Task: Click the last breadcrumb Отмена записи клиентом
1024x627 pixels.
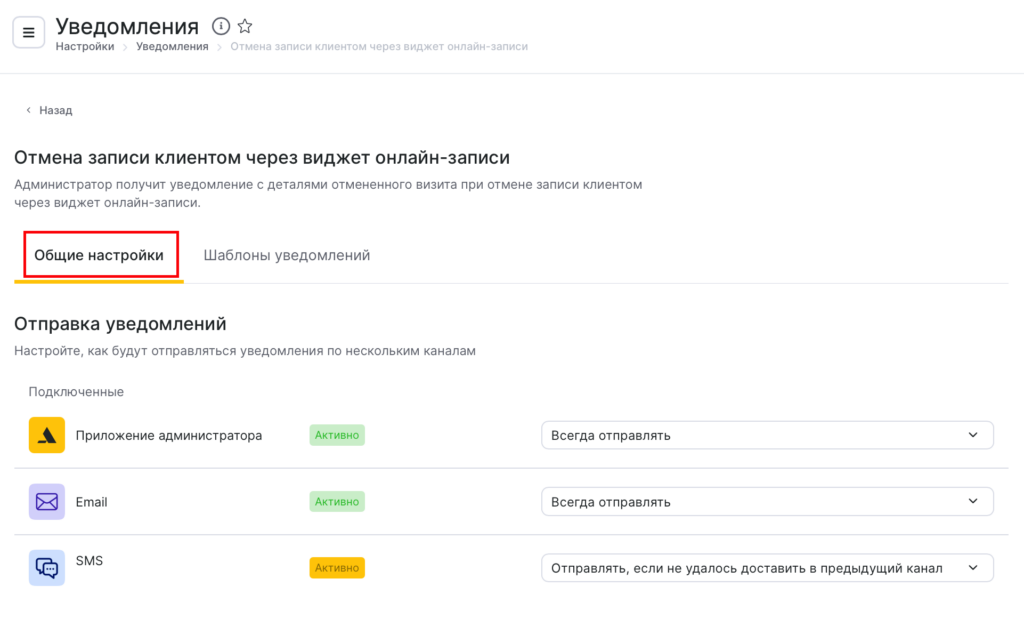Action: click(x=379, y=46)
